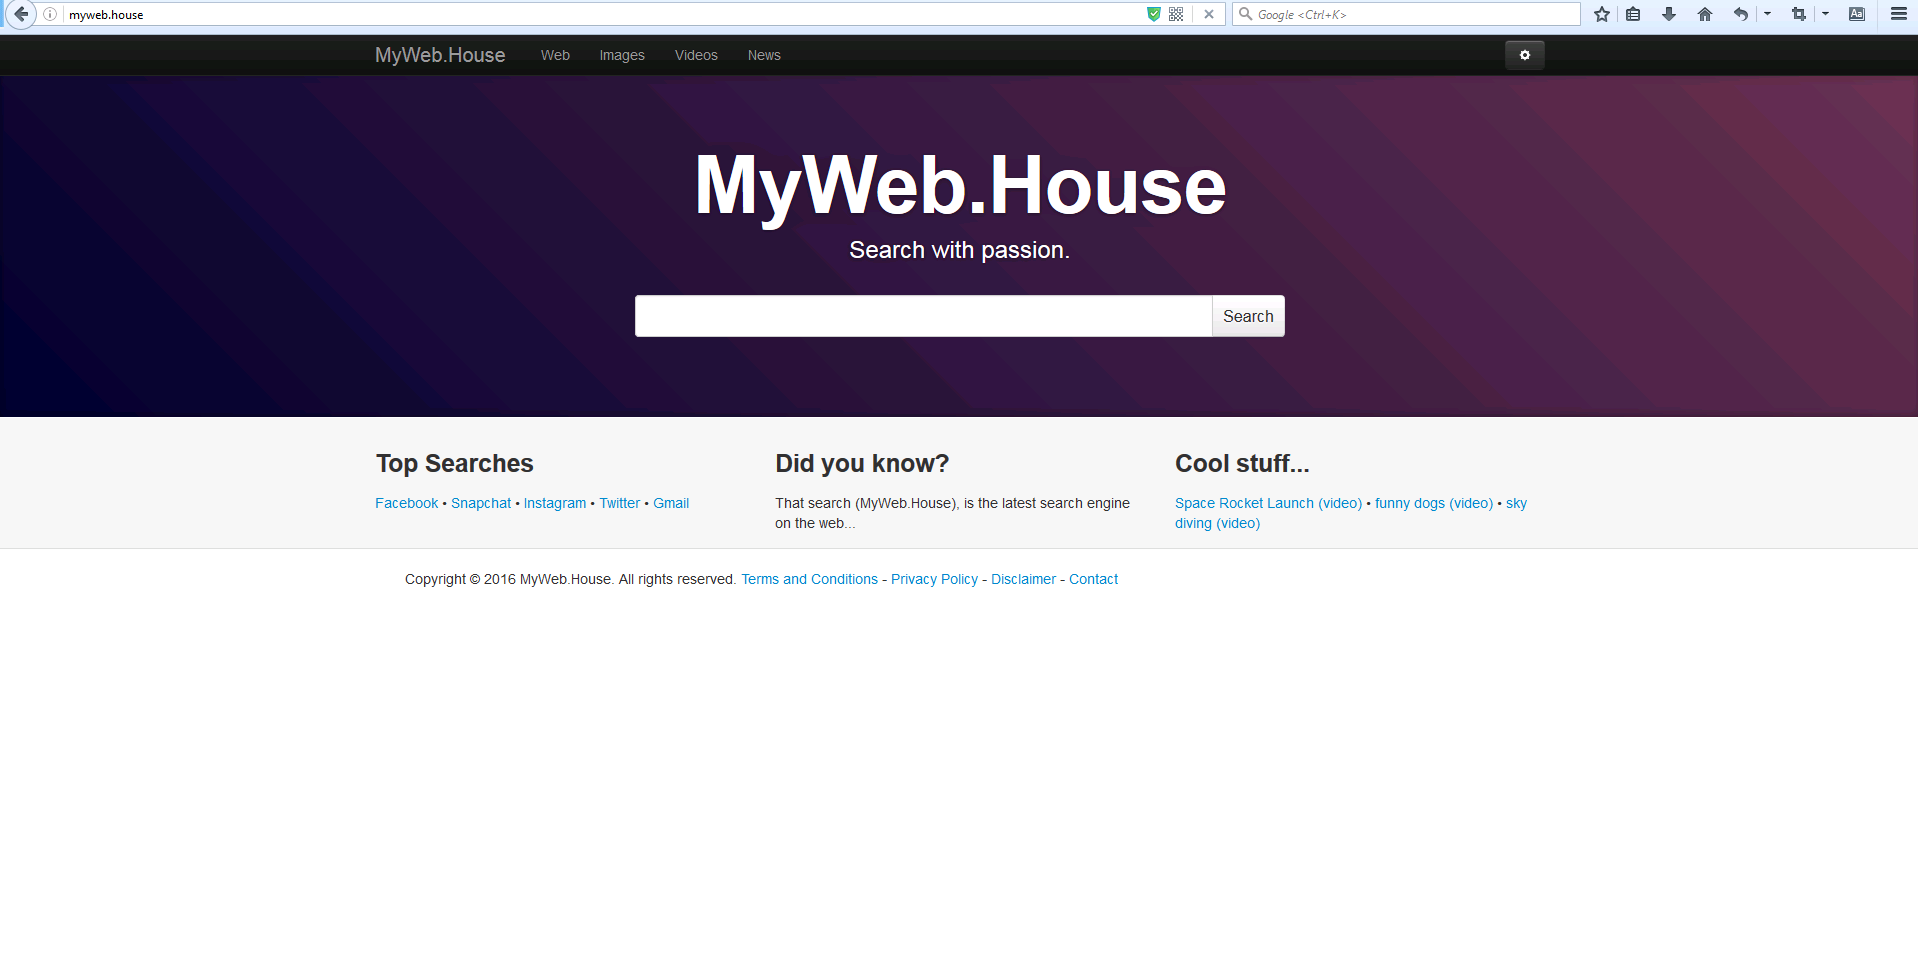Image resolution: width=1918 pixels, height=977 pixels.
Task: Click the Aa reader toolbar icon
Action: point(1857,14)
